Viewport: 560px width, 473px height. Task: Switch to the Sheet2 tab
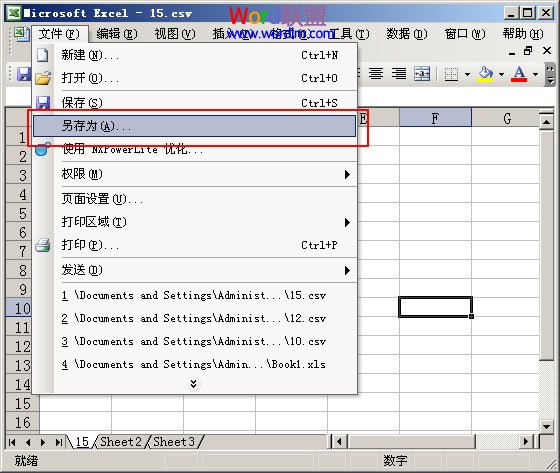(121, 442)
